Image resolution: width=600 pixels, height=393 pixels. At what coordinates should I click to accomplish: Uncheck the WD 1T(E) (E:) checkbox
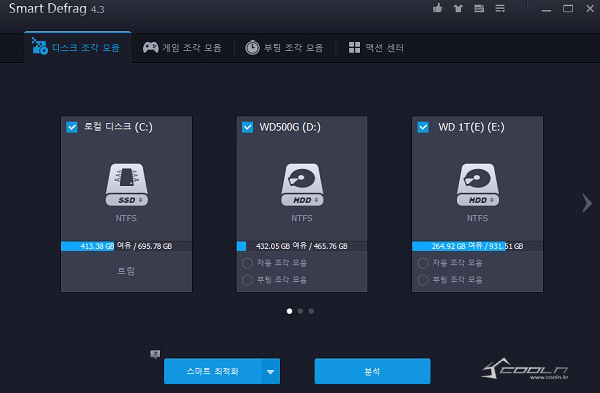tap(423, 127)
